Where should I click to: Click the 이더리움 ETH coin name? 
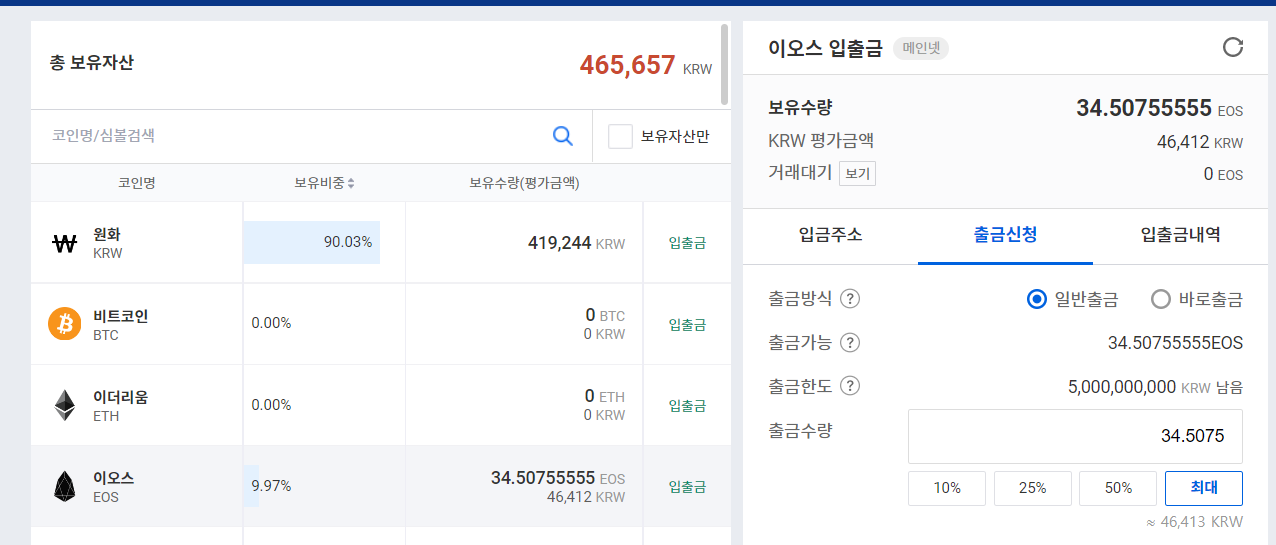[x=120, y=405]
